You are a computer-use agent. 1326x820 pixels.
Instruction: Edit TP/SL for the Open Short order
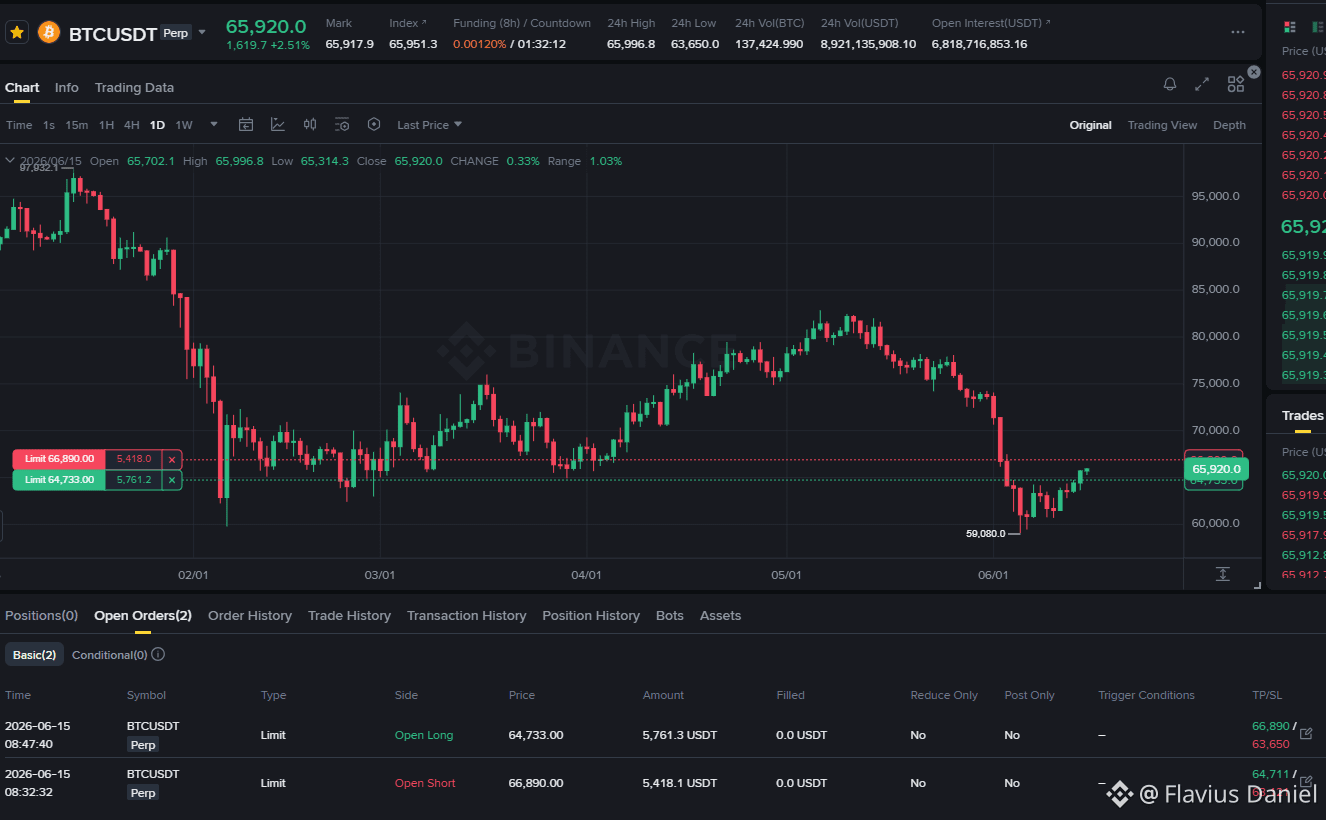point(1306,780)
